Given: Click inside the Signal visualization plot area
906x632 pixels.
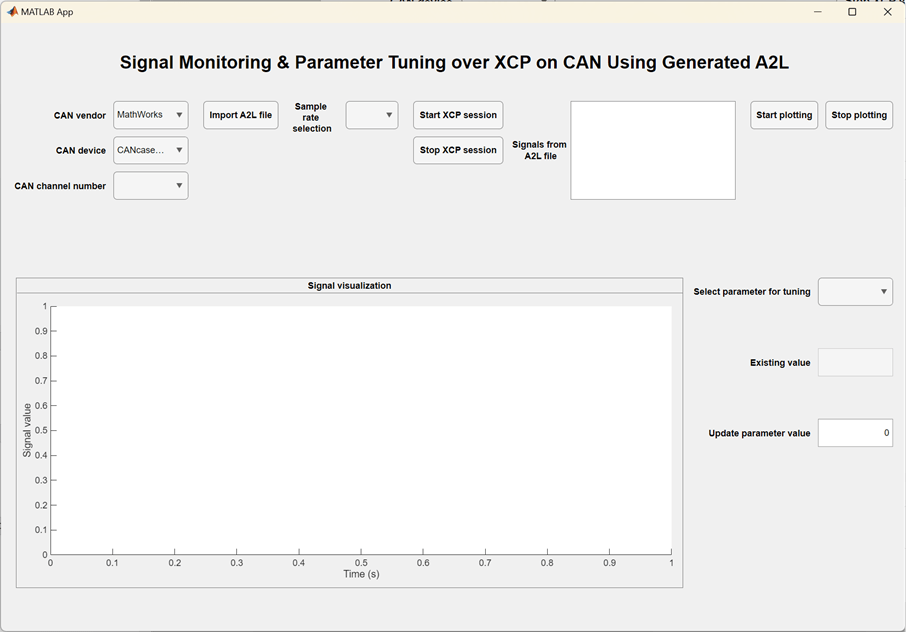Looking at the screenshot, I should [361, 430].
